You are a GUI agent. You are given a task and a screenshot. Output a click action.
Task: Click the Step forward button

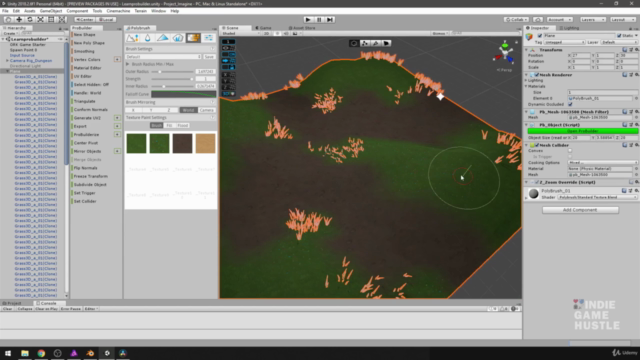pos(330,20)
